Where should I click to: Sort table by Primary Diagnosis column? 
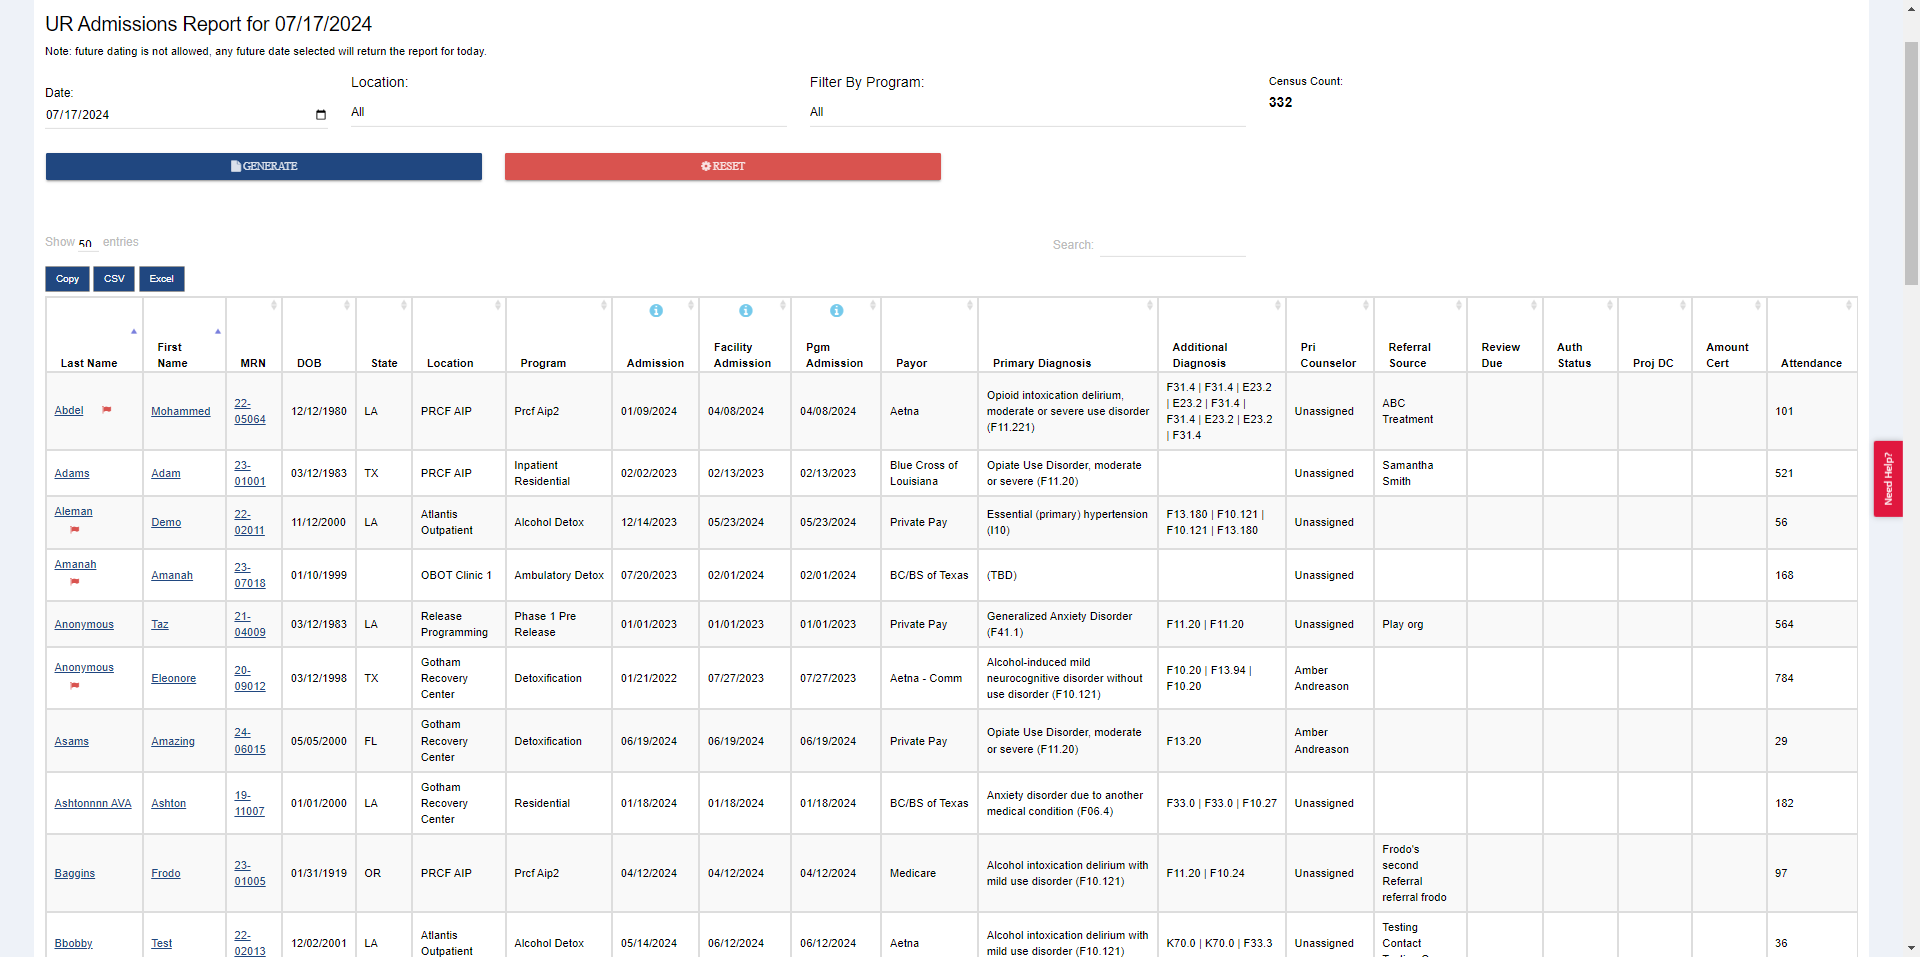[1068, 335]
